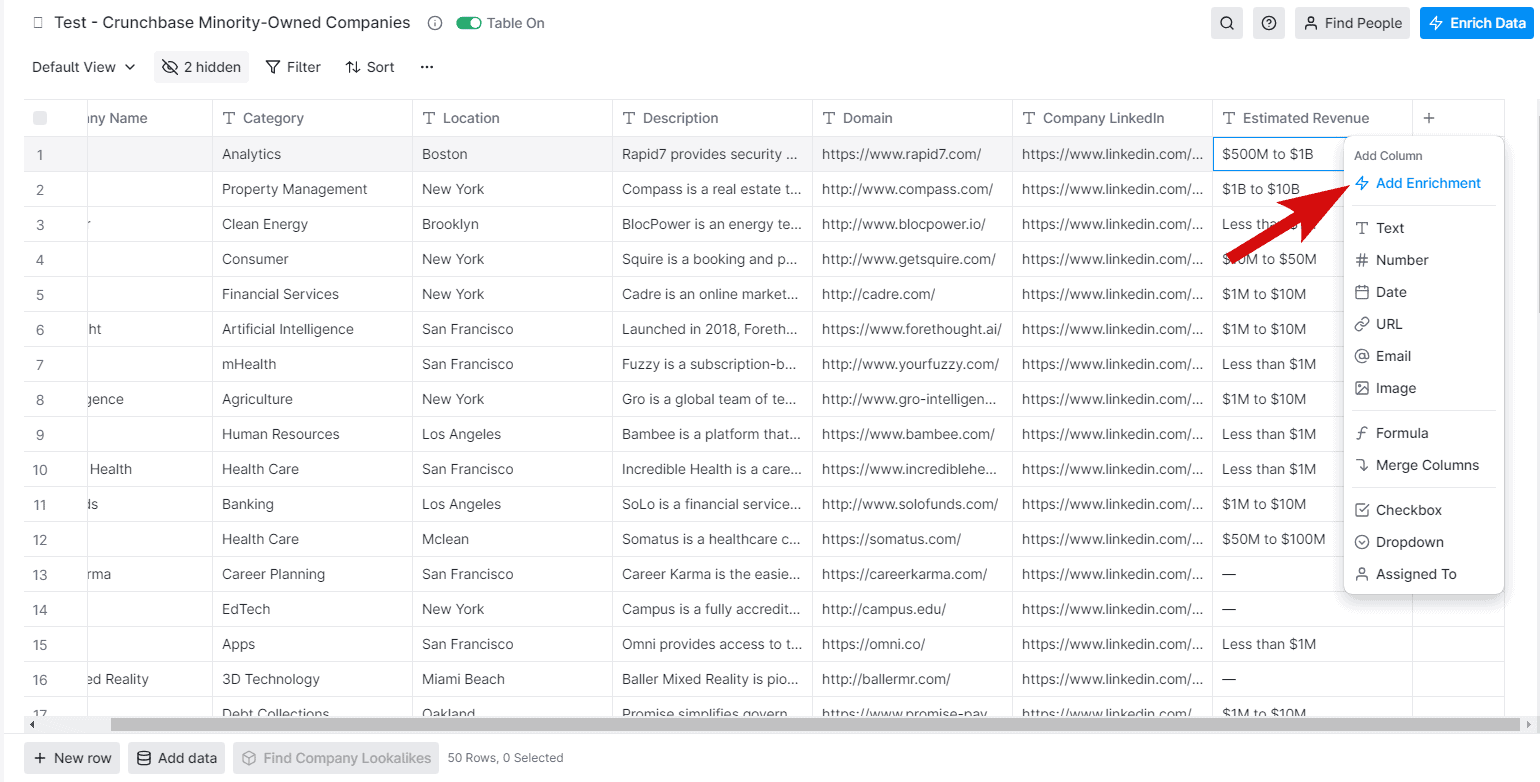Image resolution: width=1540 pixels, height=782 pixels.
Task: Choose Text column type
Action: tap(1424, 228)
